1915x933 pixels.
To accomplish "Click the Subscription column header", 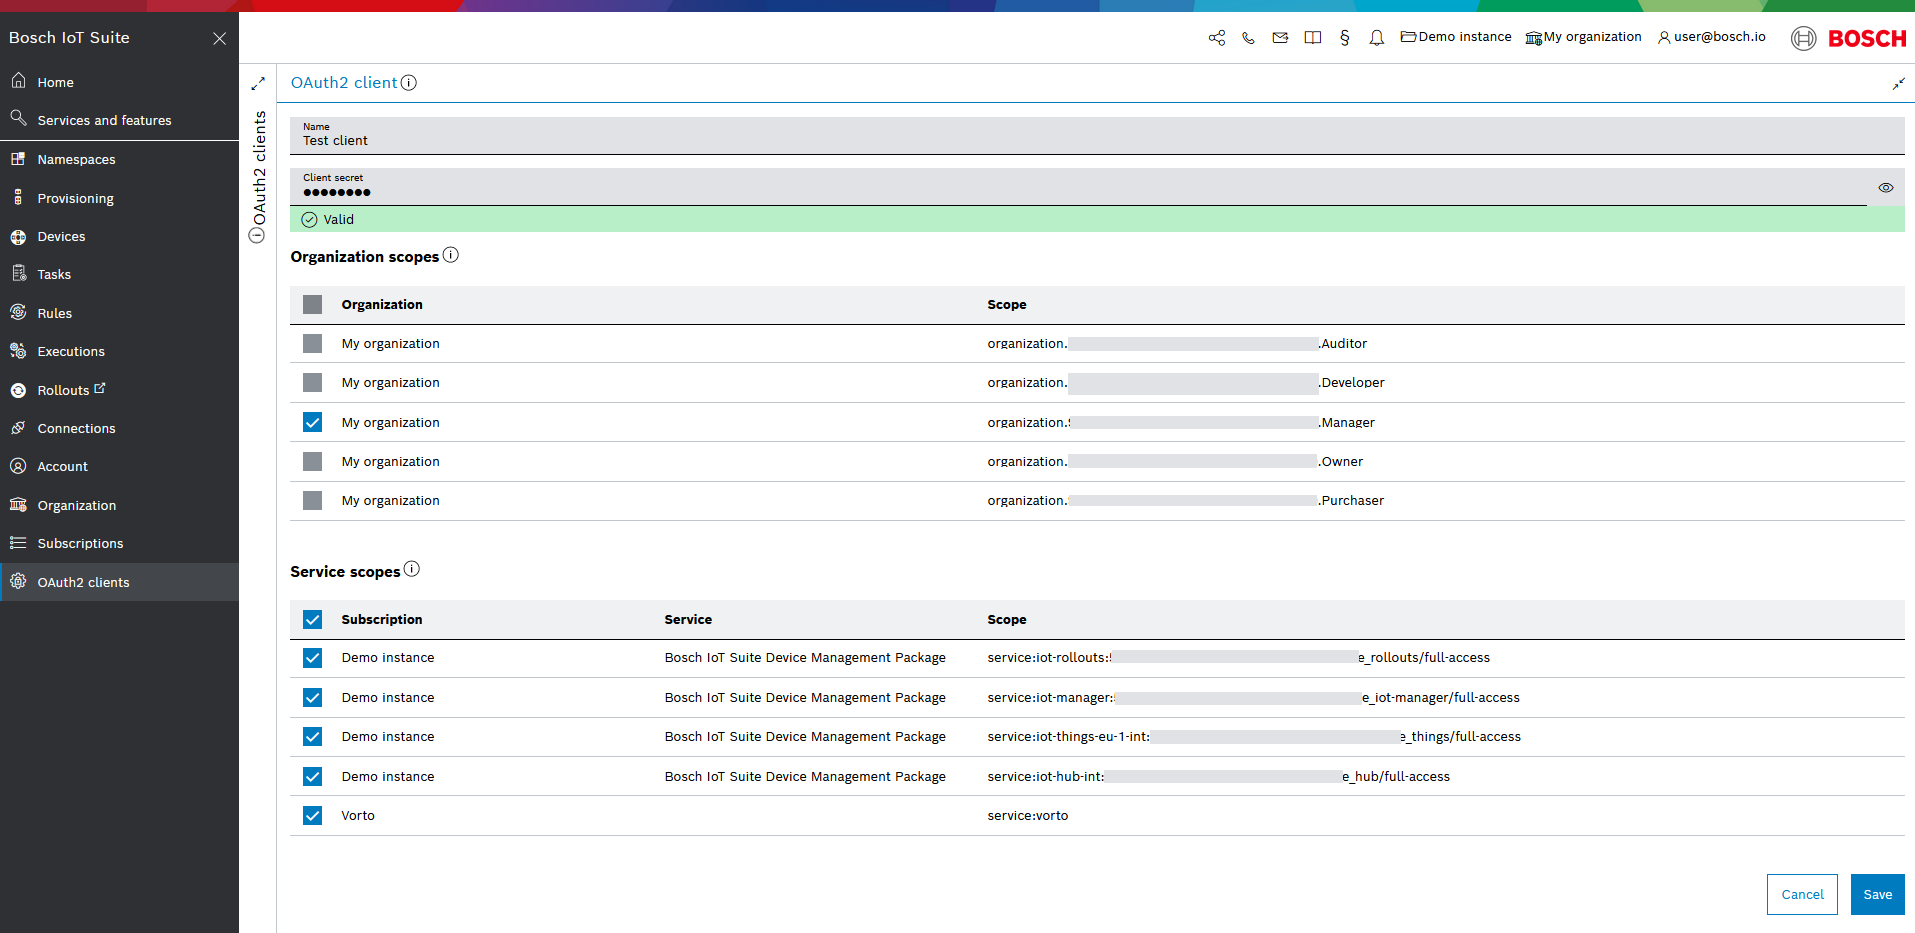I will pyautogui.click(x=382, y=620).
